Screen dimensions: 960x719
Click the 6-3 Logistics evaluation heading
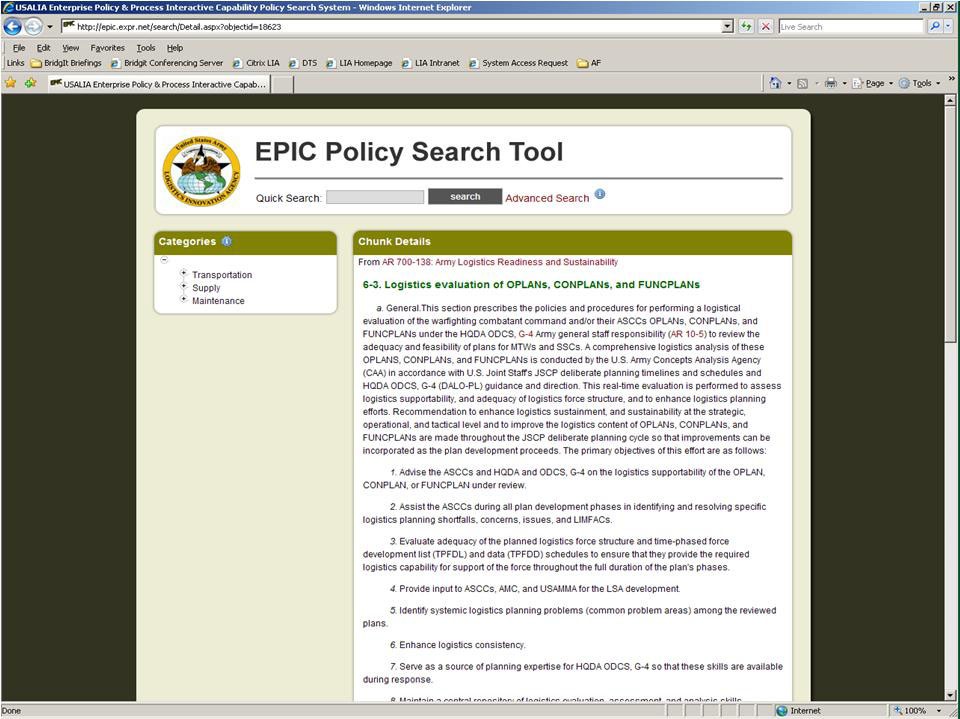(x=531, y=285)
